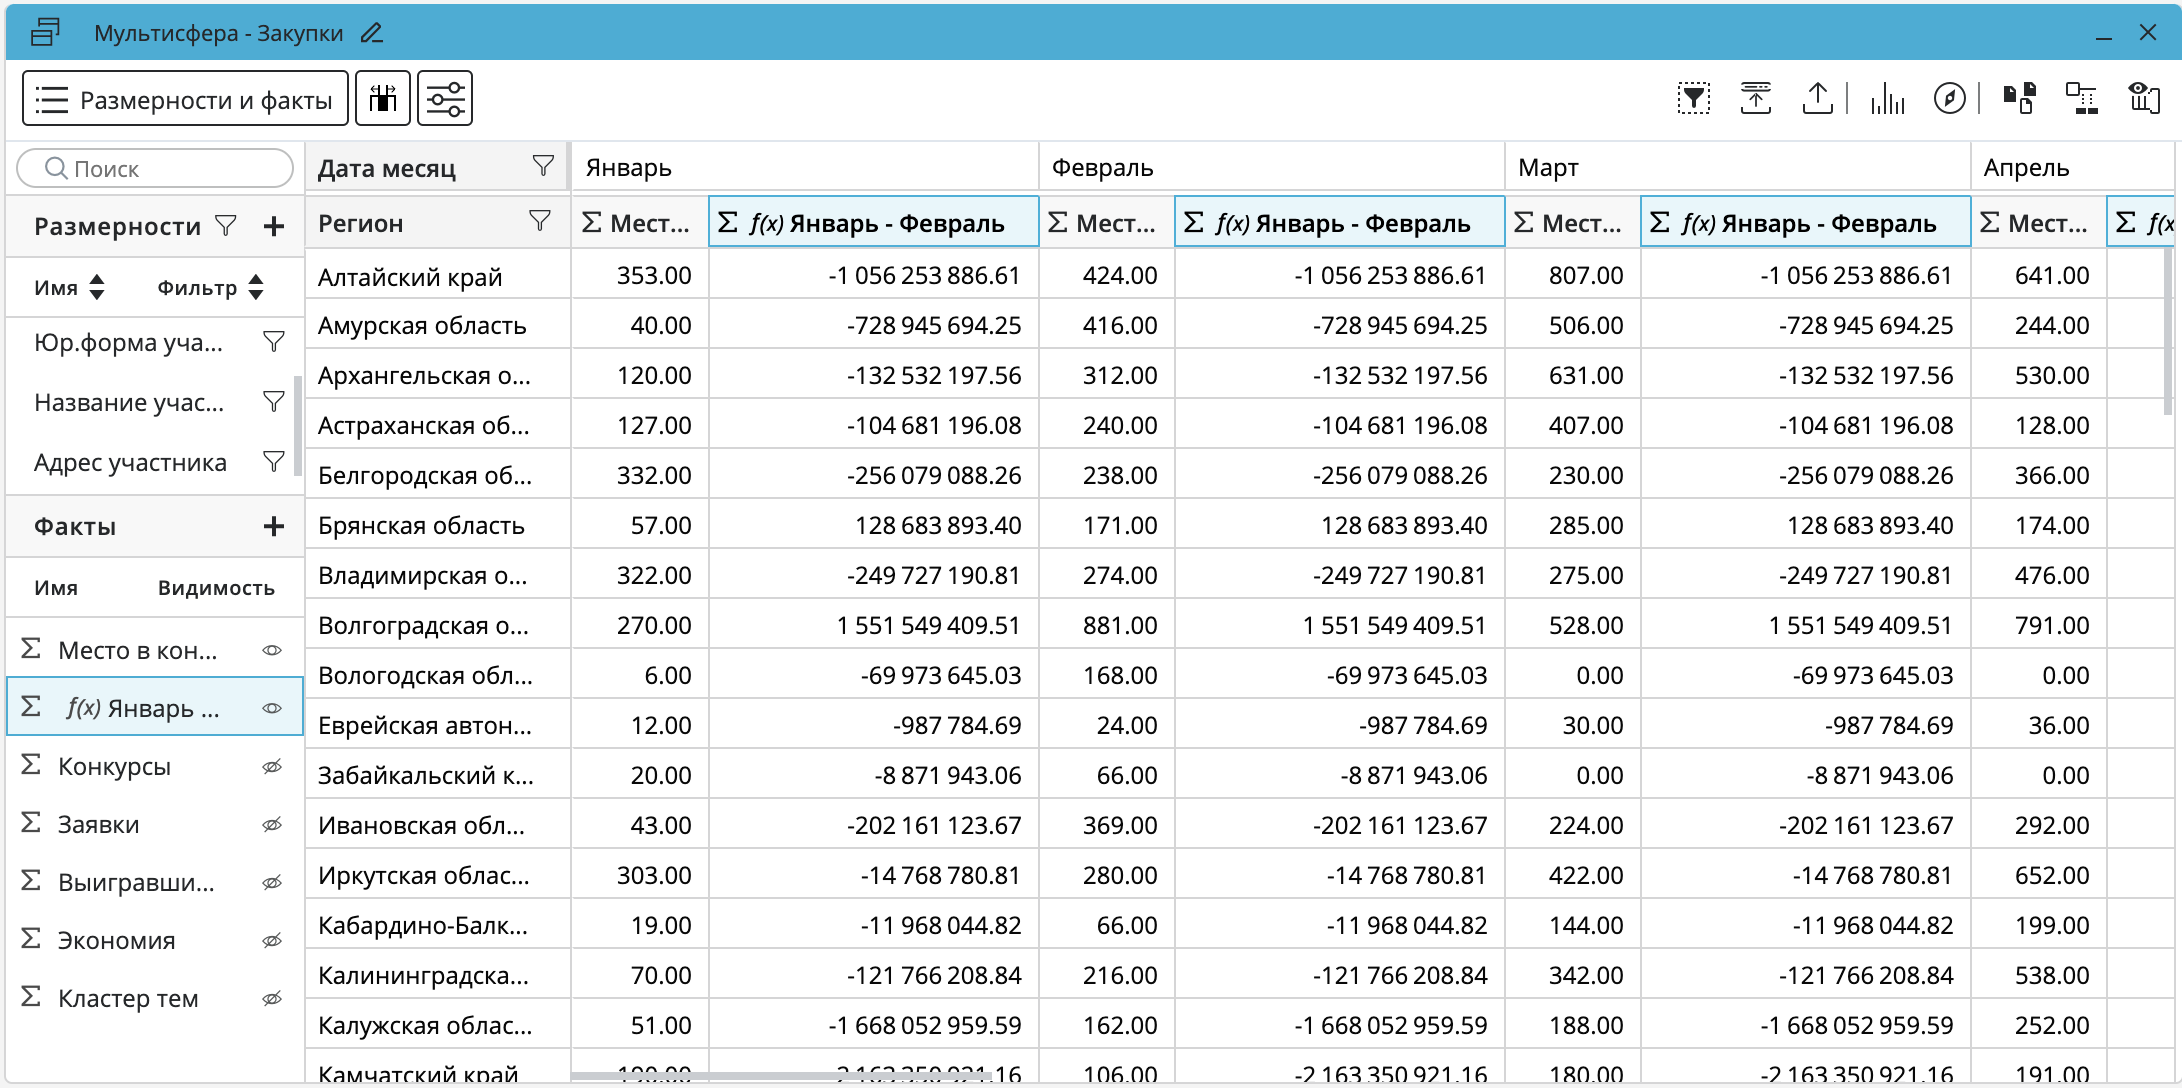
Task: Click the Размерности и факты button
Action: (185, 99)
